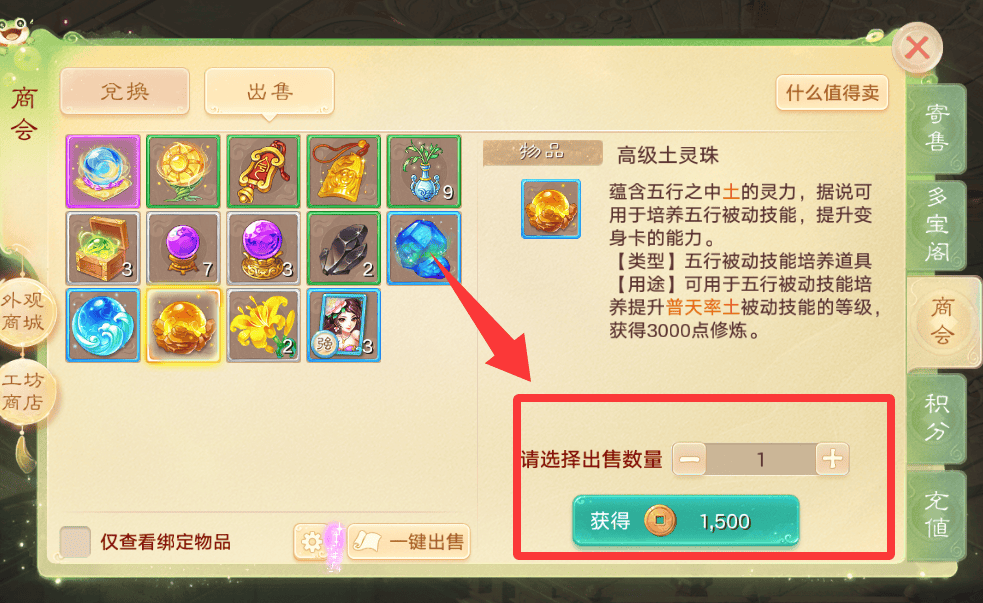Click the 获得 1,500 sell button
This screenshot has width=983, height=603.
click(686, 521)
